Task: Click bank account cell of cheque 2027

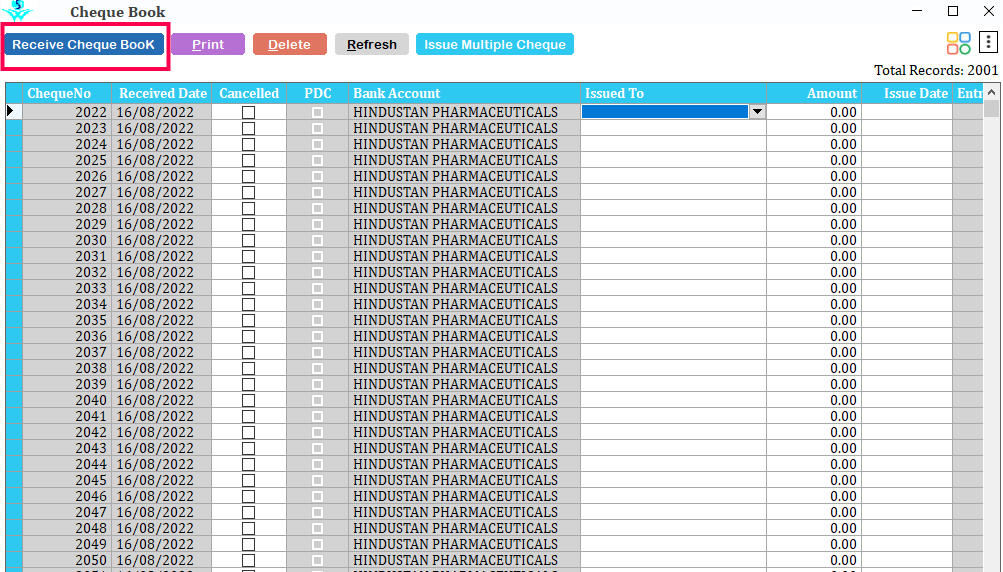Action: [464, 193]
